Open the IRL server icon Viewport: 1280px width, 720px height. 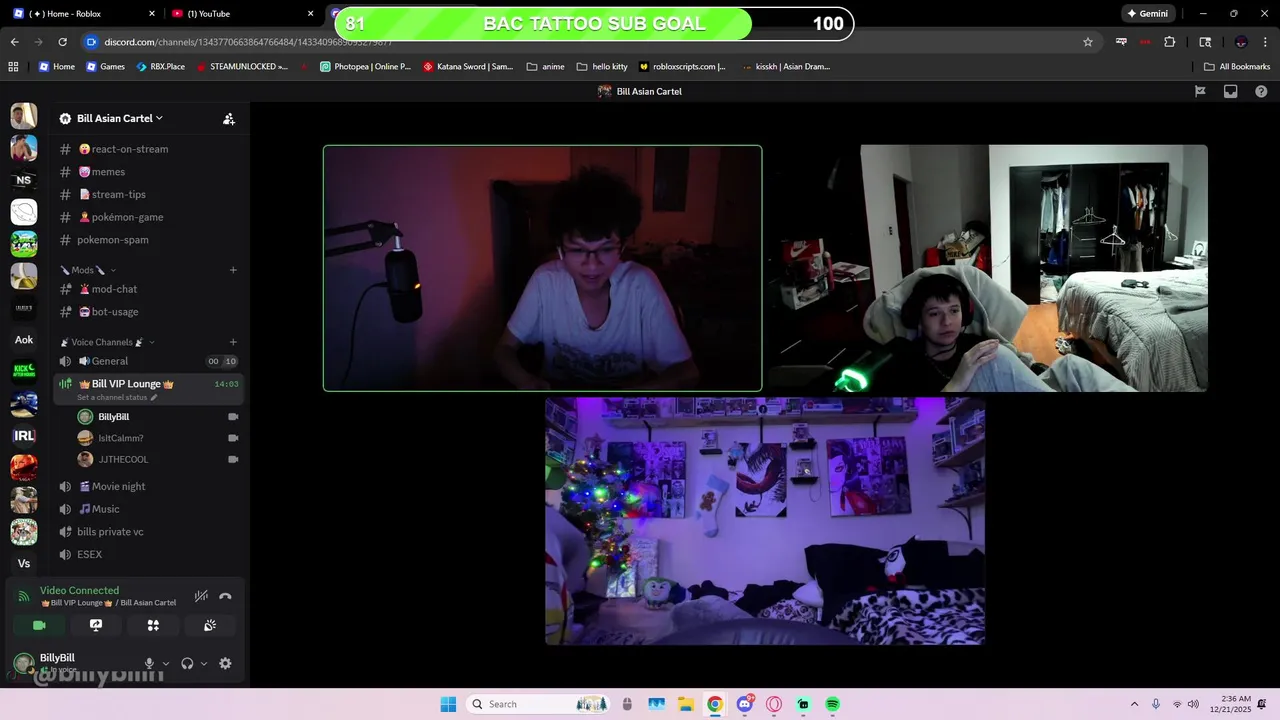pyautogui.click(x=24, y=436)
